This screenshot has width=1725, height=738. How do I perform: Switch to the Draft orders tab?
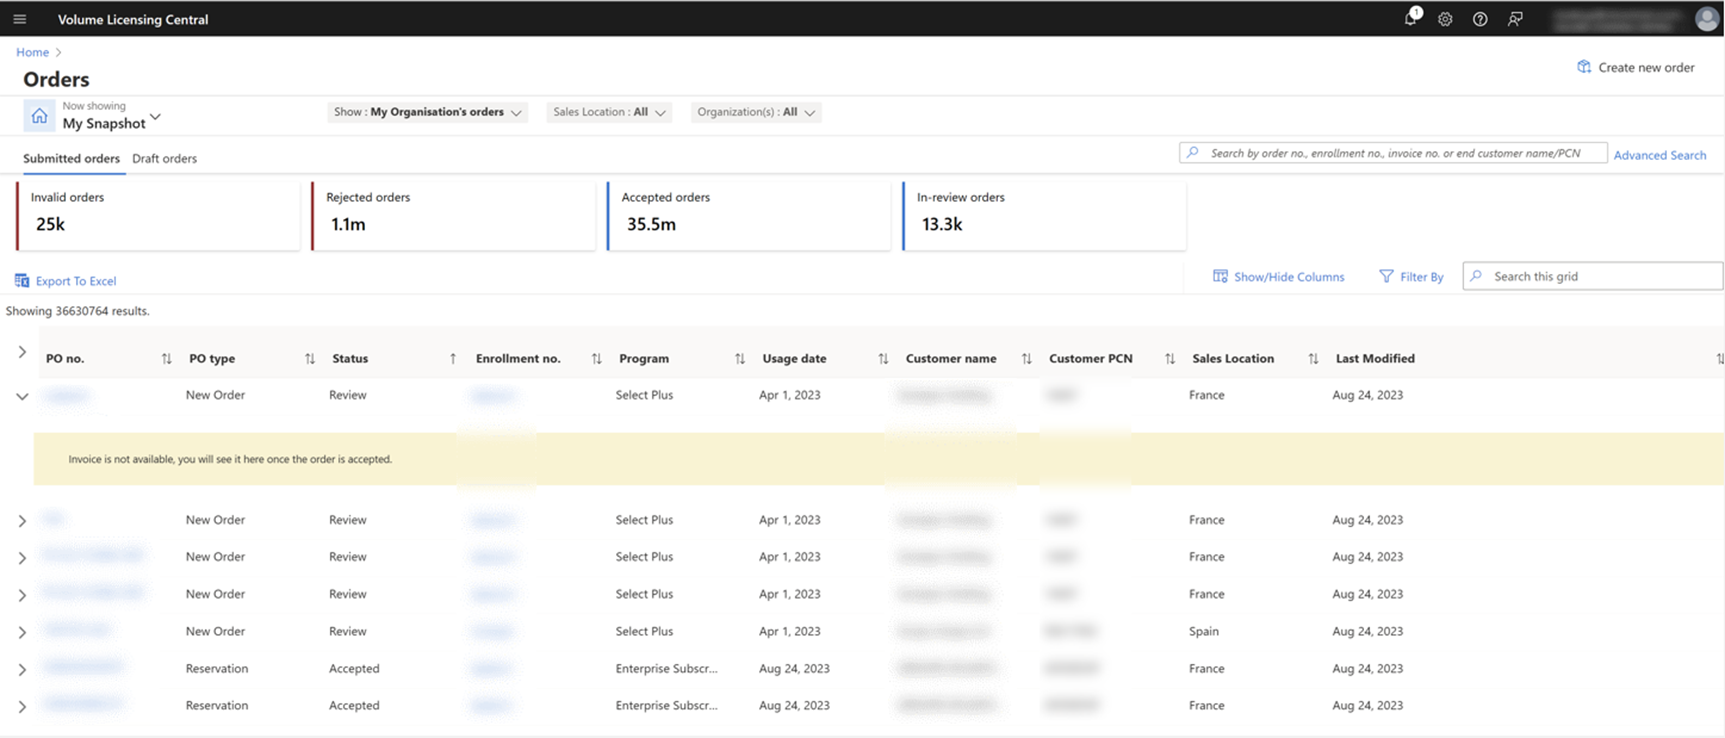coord(164,158)
